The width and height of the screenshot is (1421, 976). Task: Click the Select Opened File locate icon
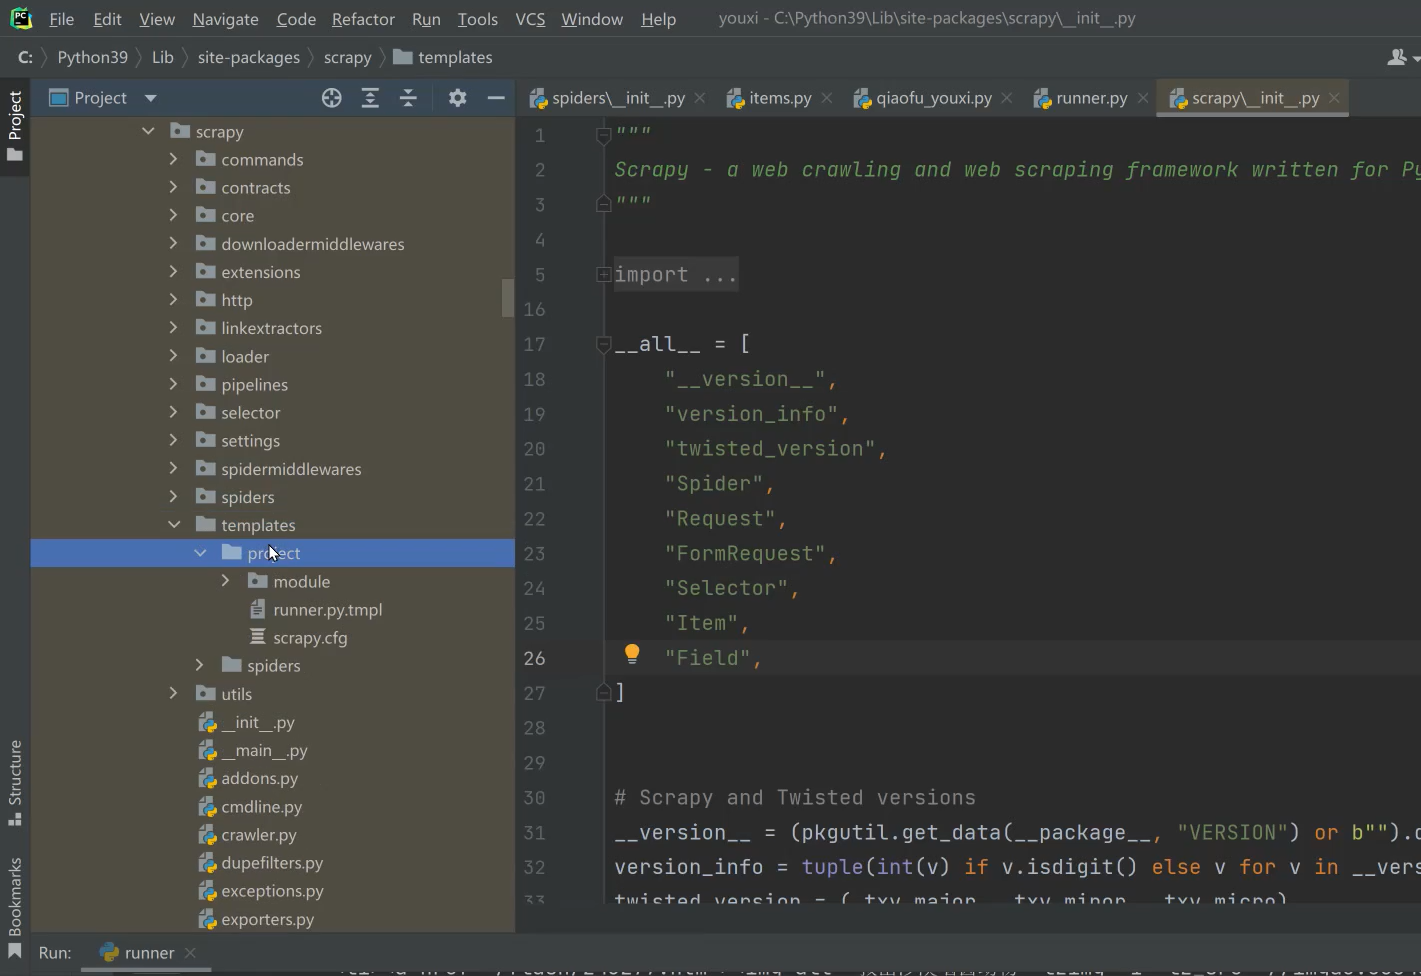pyautogui.click(x=332, y=98)
